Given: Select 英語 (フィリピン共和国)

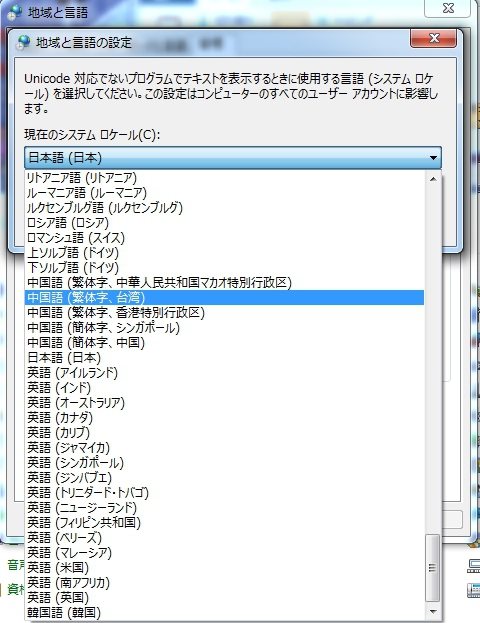Looking at the screenshot, I should [224, 523].
